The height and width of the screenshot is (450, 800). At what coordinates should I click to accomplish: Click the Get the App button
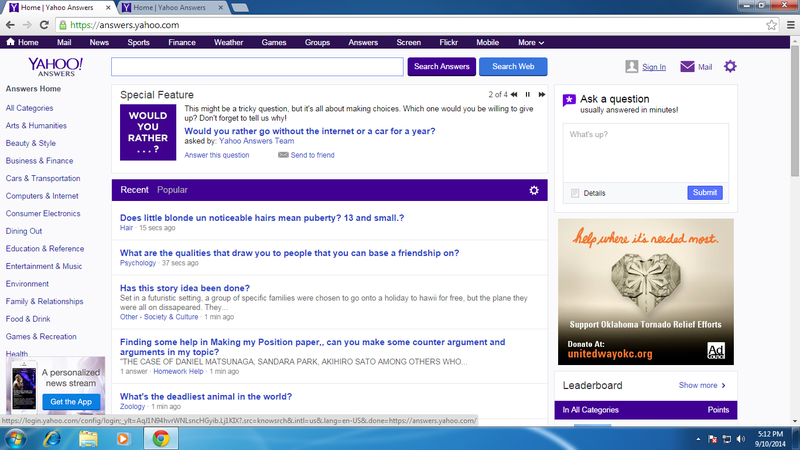(x=71, y=402)
